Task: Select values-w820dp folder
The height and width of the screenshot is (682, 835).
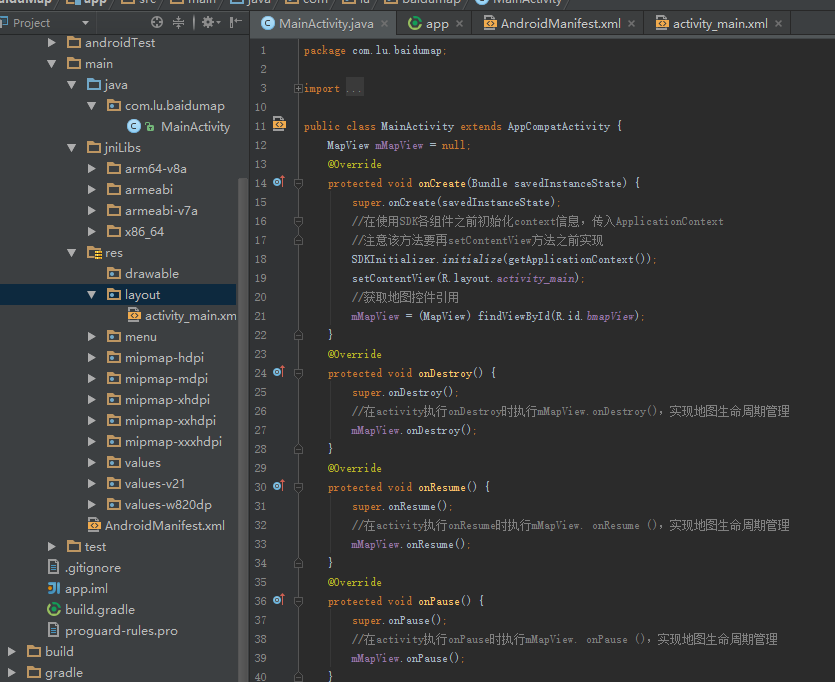Action: pyautogui.click(x=160, y=505)
